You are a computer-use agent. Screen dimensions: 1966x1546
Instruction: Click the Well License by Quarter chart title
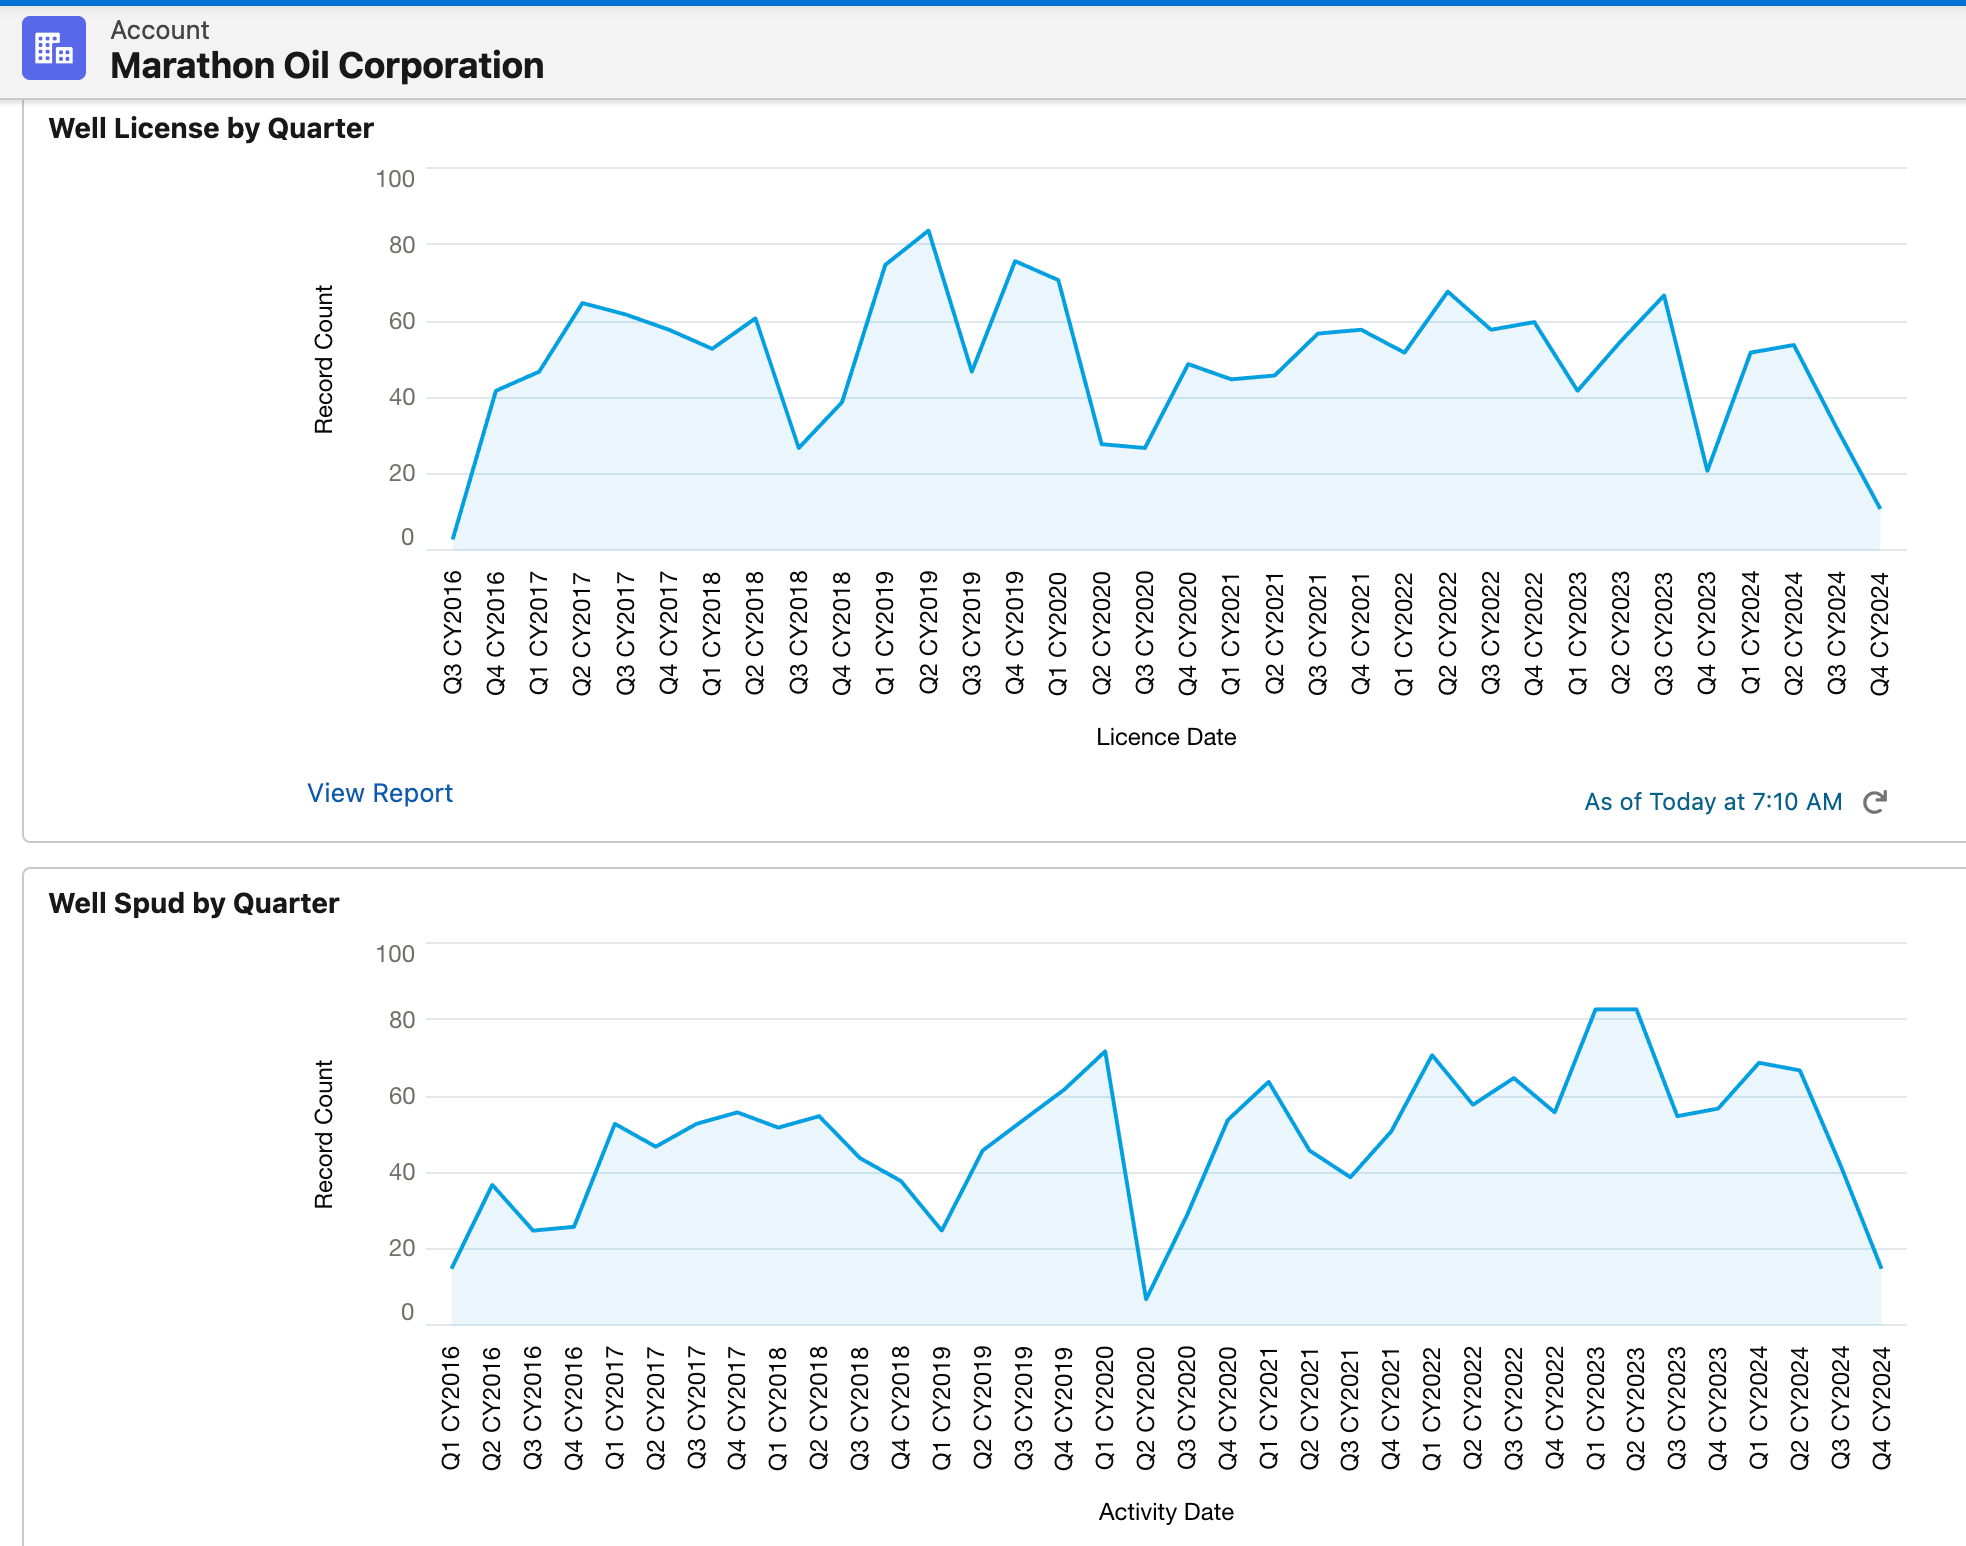tap(211, 127)
